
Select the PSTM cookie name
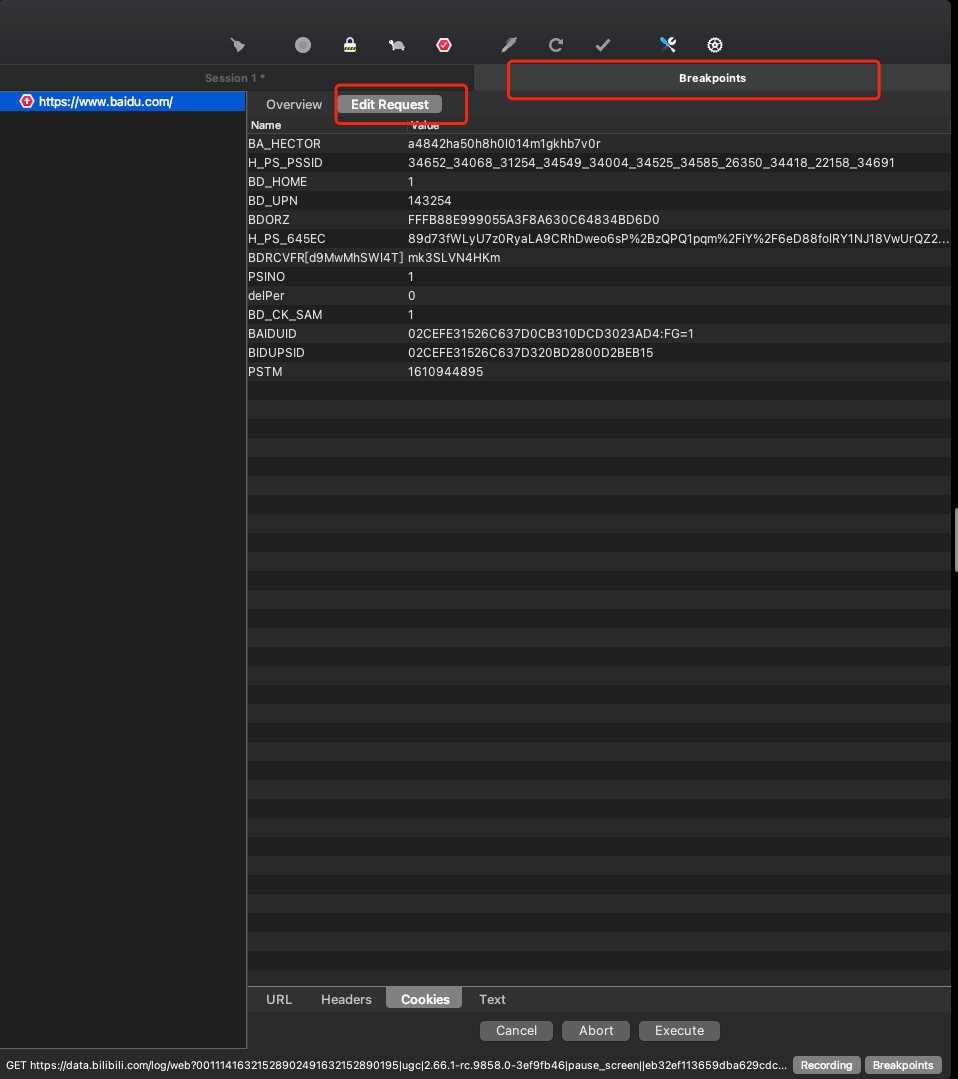point(265,372)
